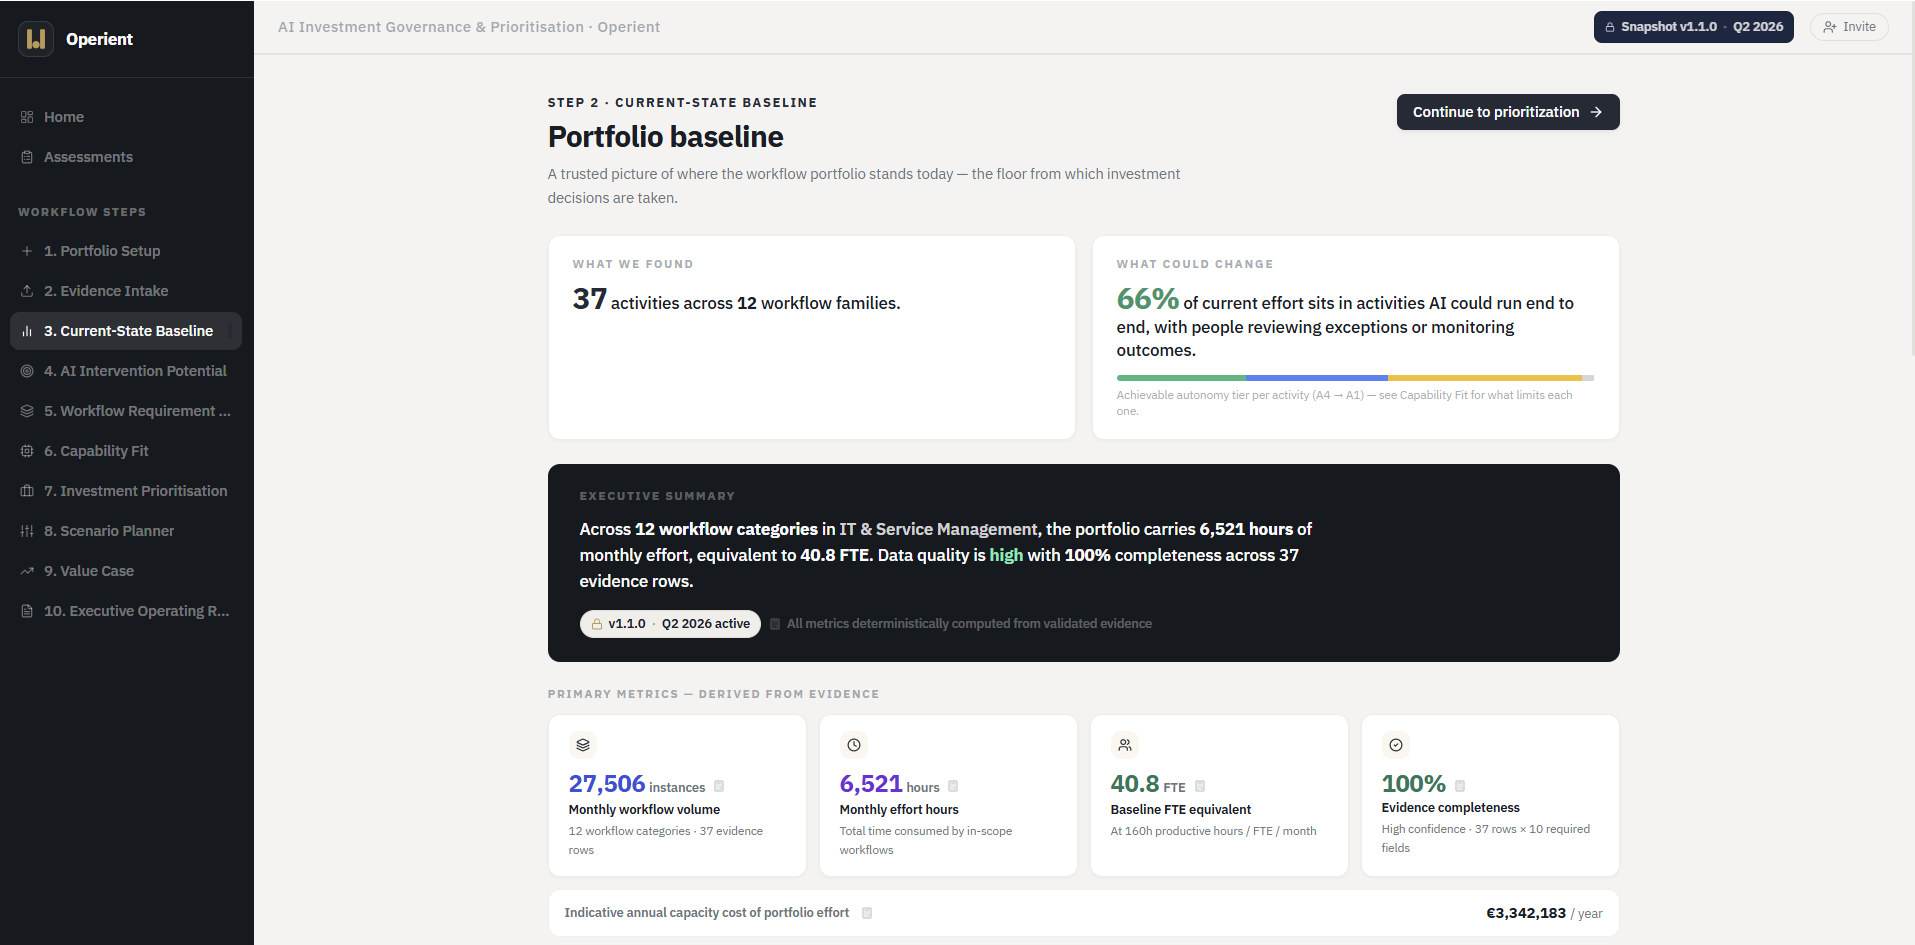Click the info icon beside 100% completeness
The height and width of the screenshot is (945, 1915).
1460,786
